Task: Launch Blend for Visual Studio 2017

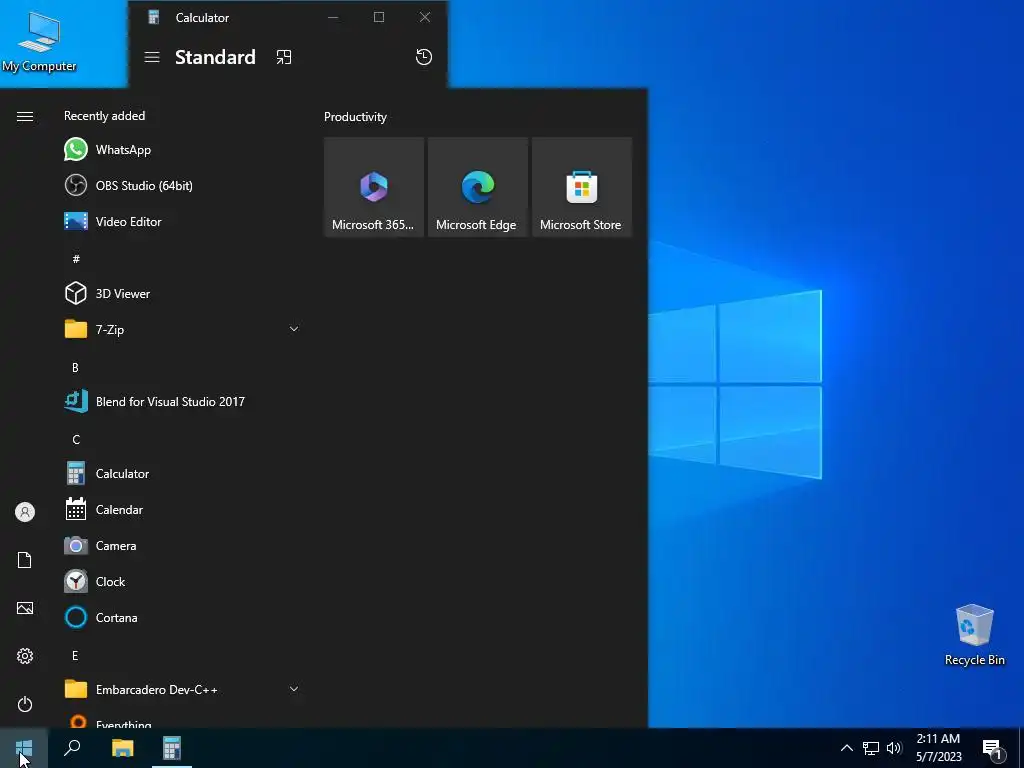Action: click(183, 402)
